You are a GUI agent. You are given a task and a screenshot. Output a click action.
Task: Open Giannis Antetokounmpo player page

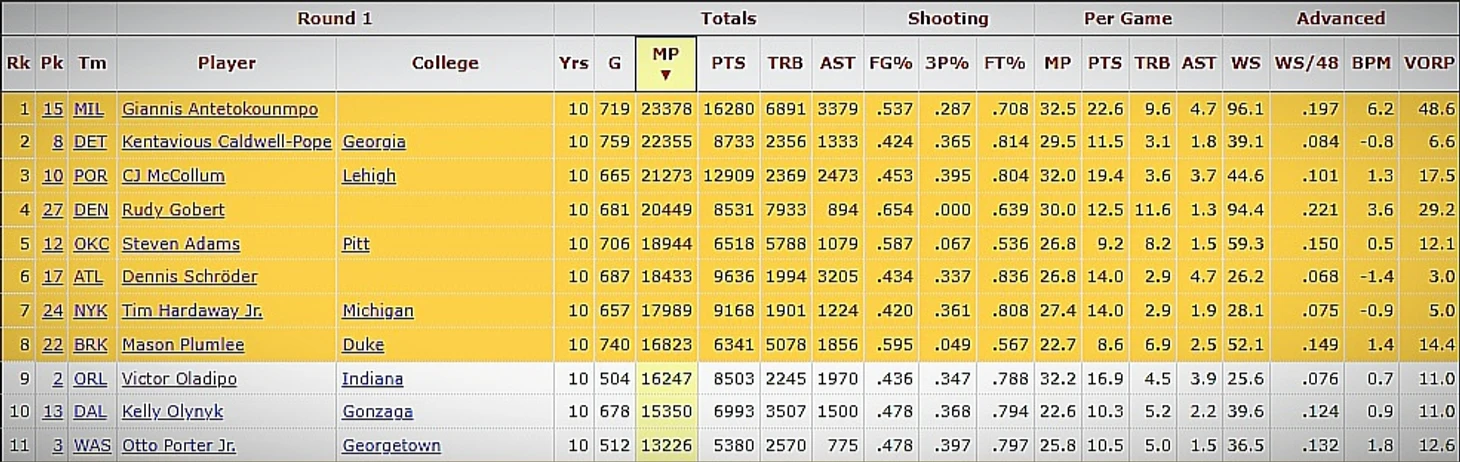coord(220,109)
